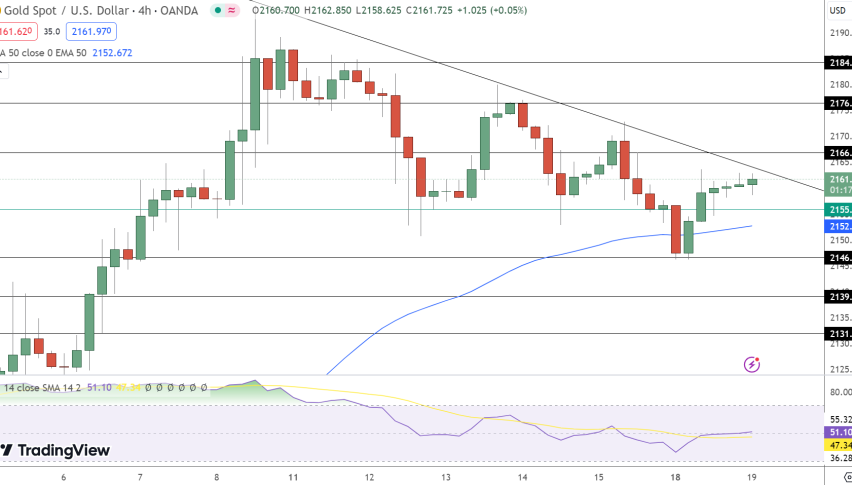The height and width of the screenshot is (485, 852).
Task: Click date label 12 on the time axis
Action: tap(369, 477)
